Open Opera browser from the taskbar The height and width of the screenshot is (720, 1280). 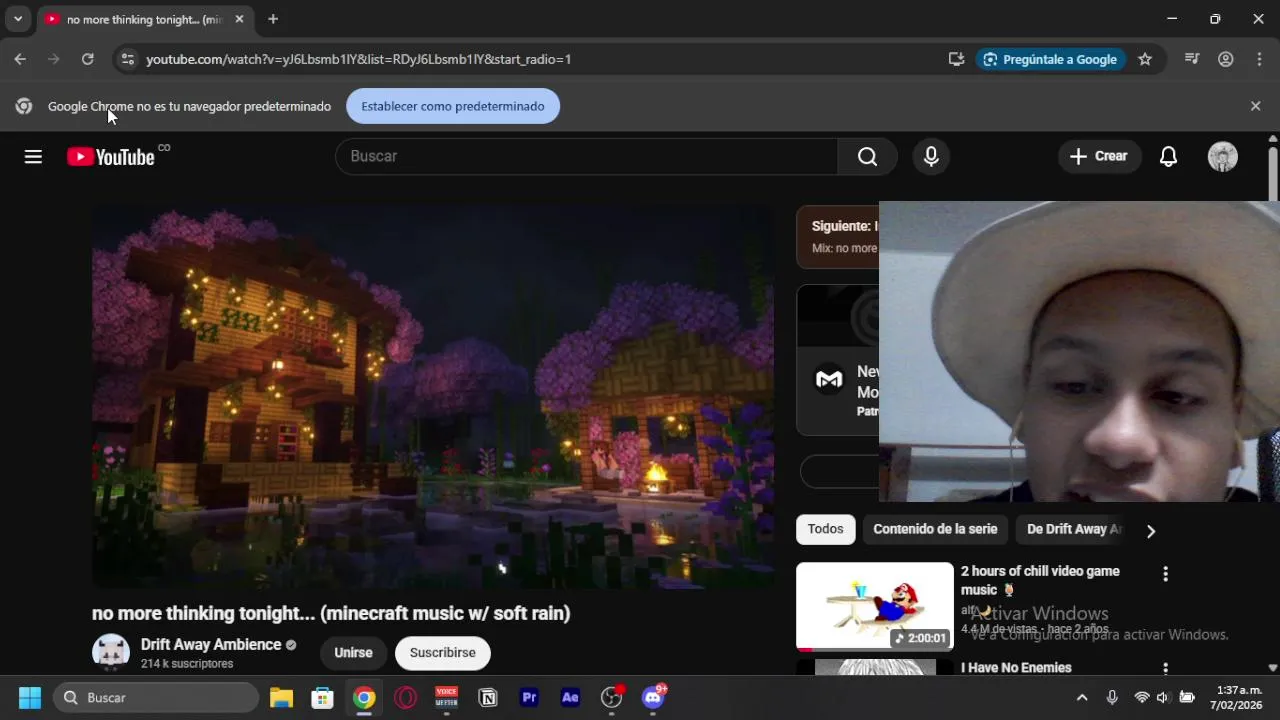pyautogui.click(x=405, y=697)
